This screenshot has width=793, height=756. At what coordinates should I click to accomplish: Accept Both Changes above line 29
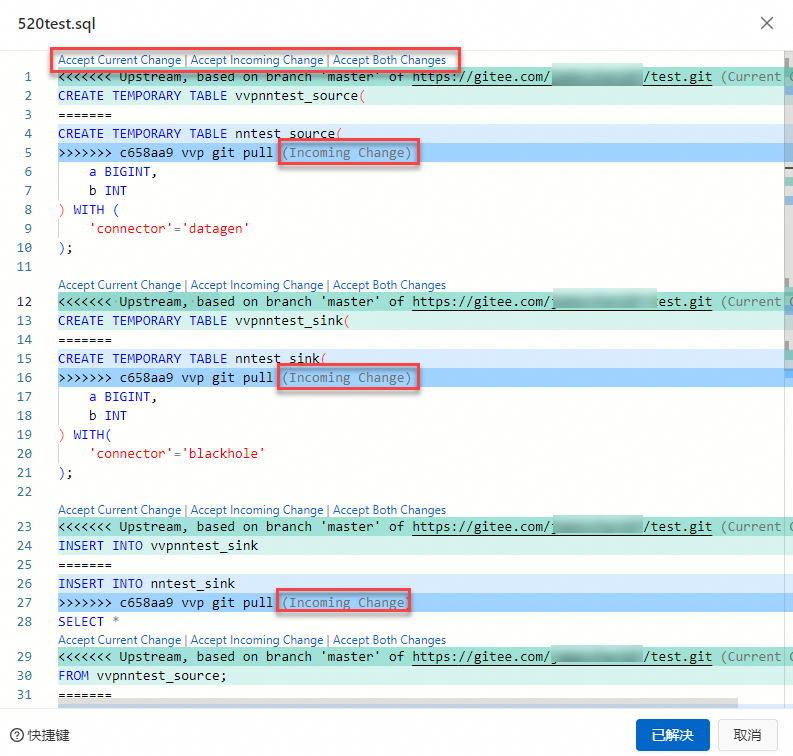389,640
